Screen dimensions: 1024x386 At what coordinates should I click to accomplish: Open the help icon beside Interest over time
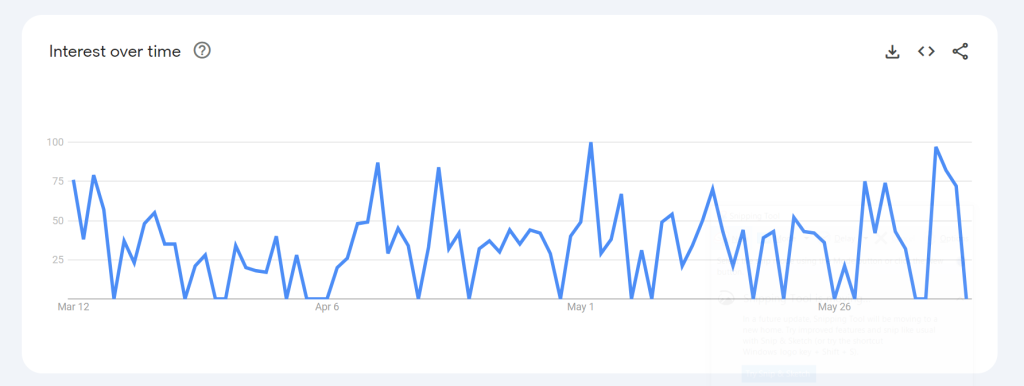tap(202, 51)
